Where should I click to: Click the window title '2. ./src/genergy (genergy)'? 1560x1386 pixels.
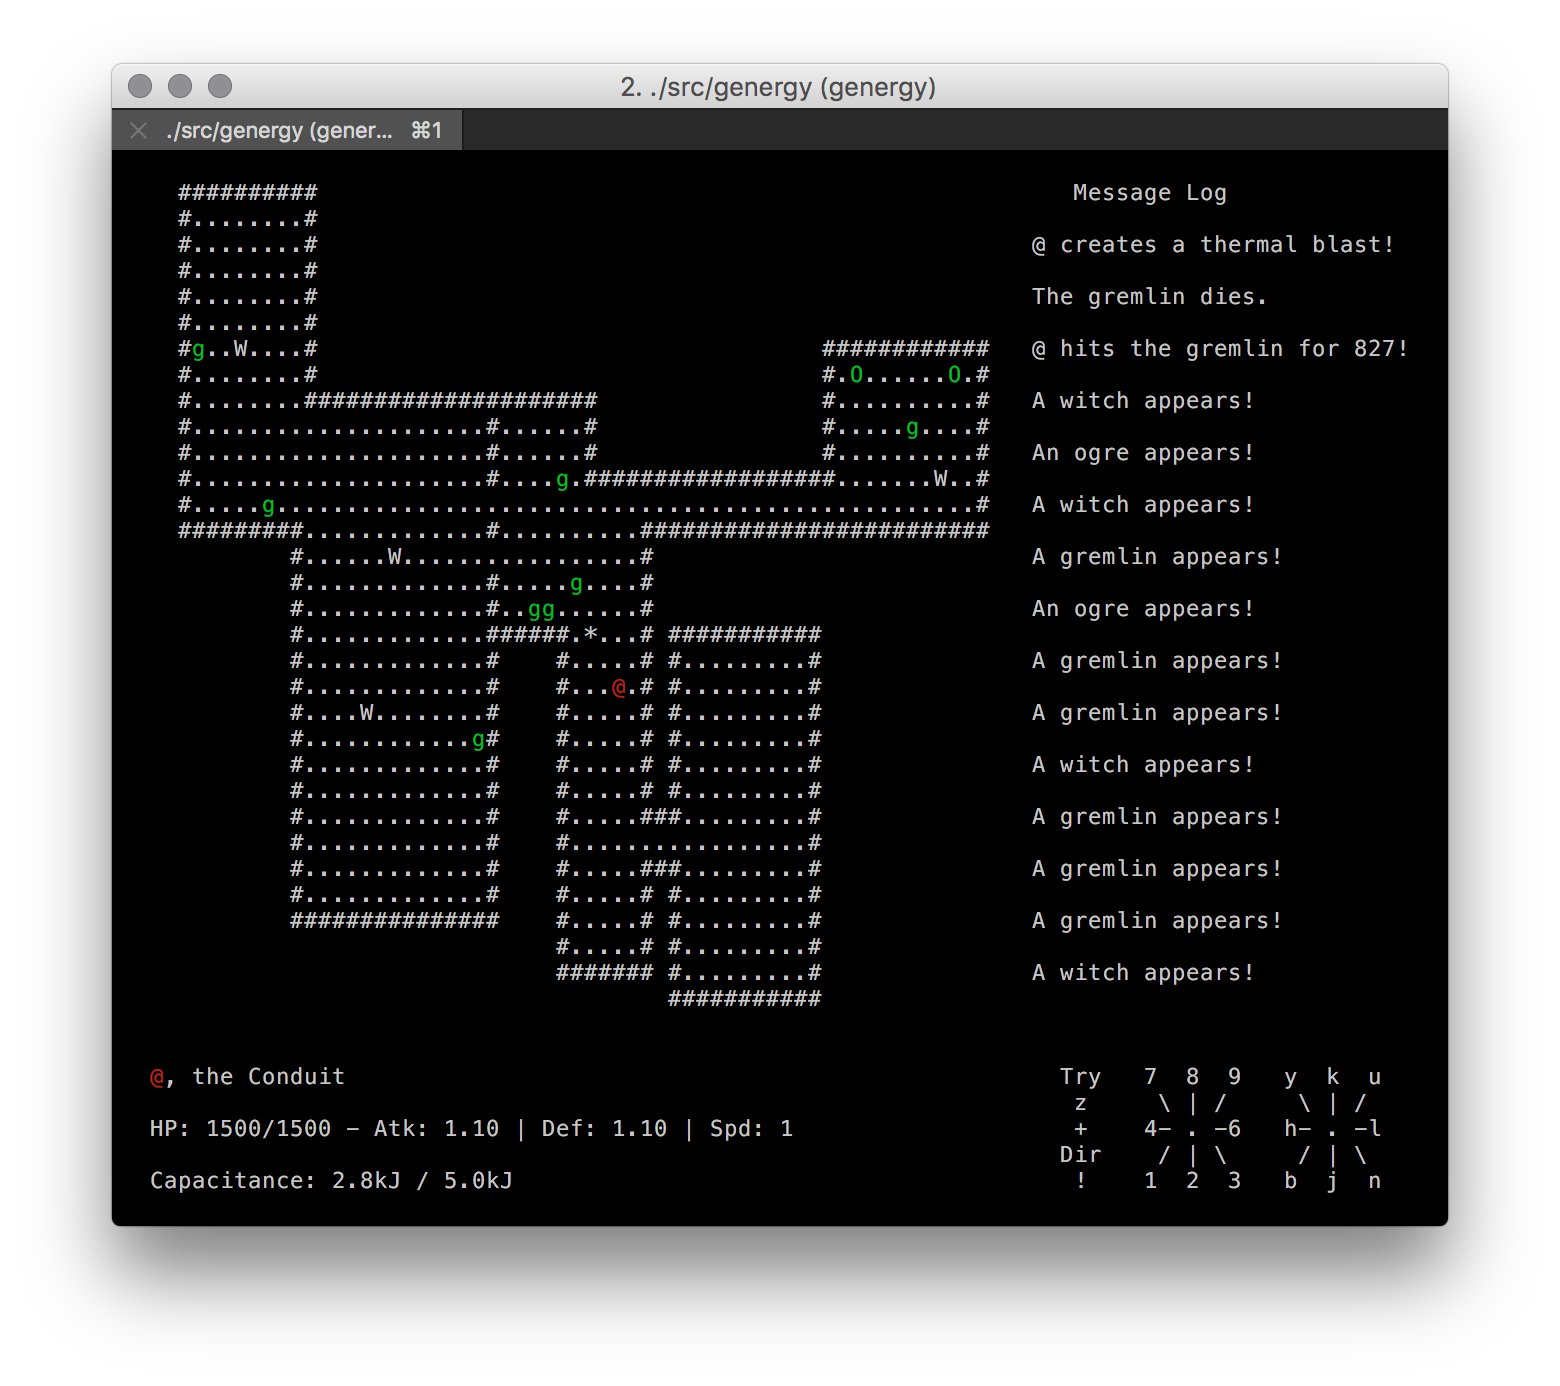click(x=778, y=87)
